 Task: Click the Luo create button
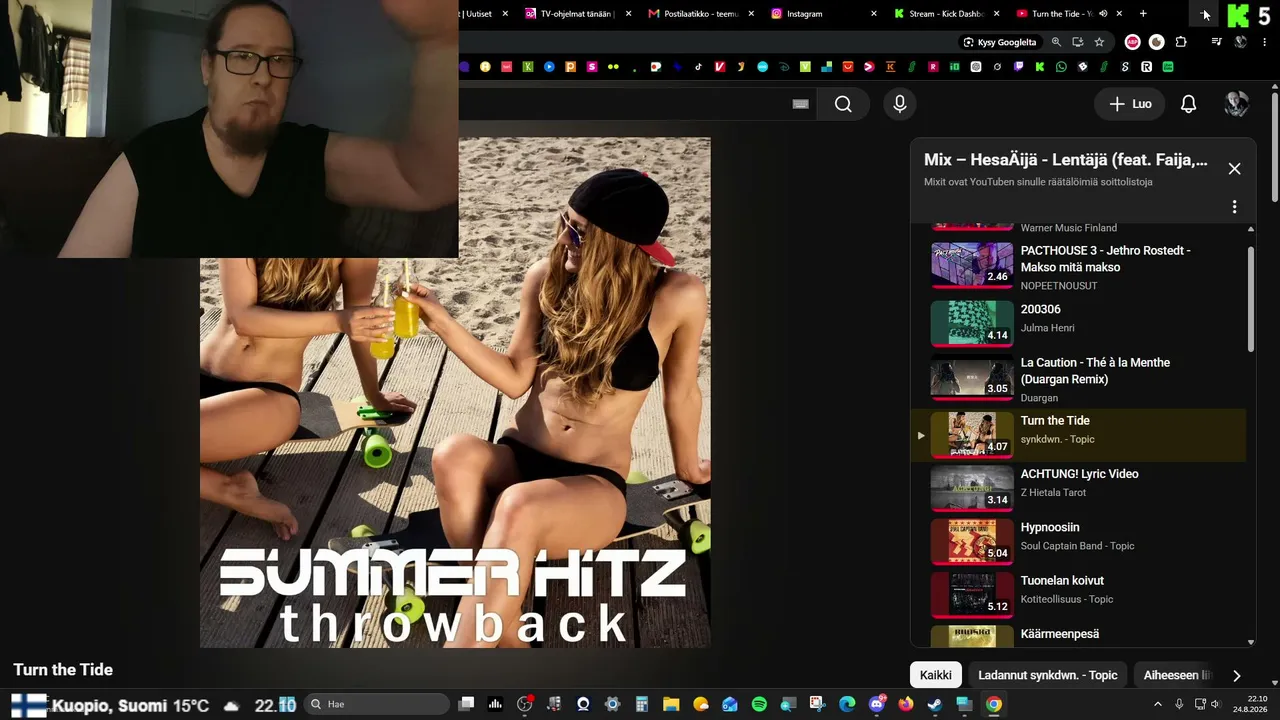coord(1130,104)
